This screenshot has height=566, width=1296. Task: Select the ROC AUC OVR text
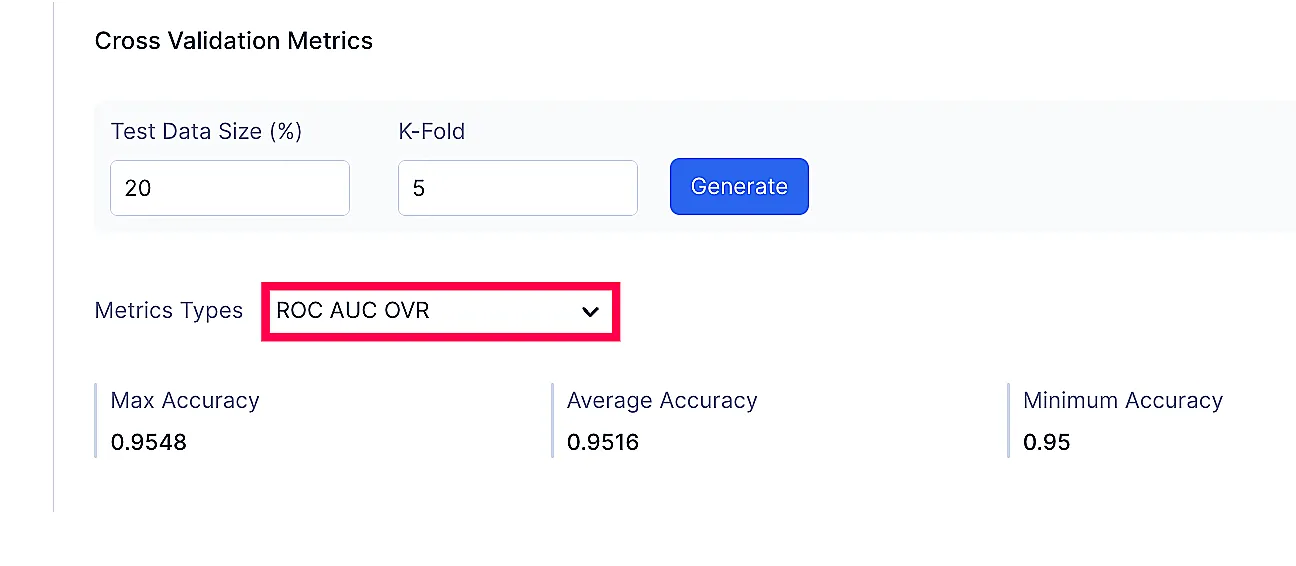(x=353, y=310)
